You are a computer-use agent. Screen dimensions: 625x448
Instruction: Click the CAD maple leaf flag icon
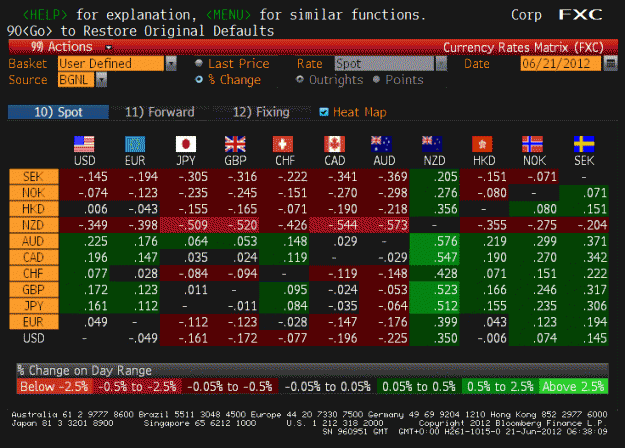pos(334,144)
